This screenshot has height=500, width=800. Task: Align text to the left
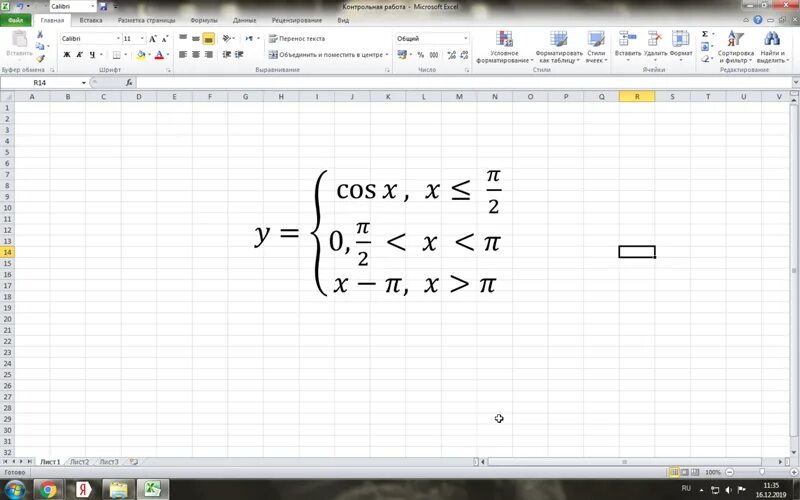click(x=183, y=55)
